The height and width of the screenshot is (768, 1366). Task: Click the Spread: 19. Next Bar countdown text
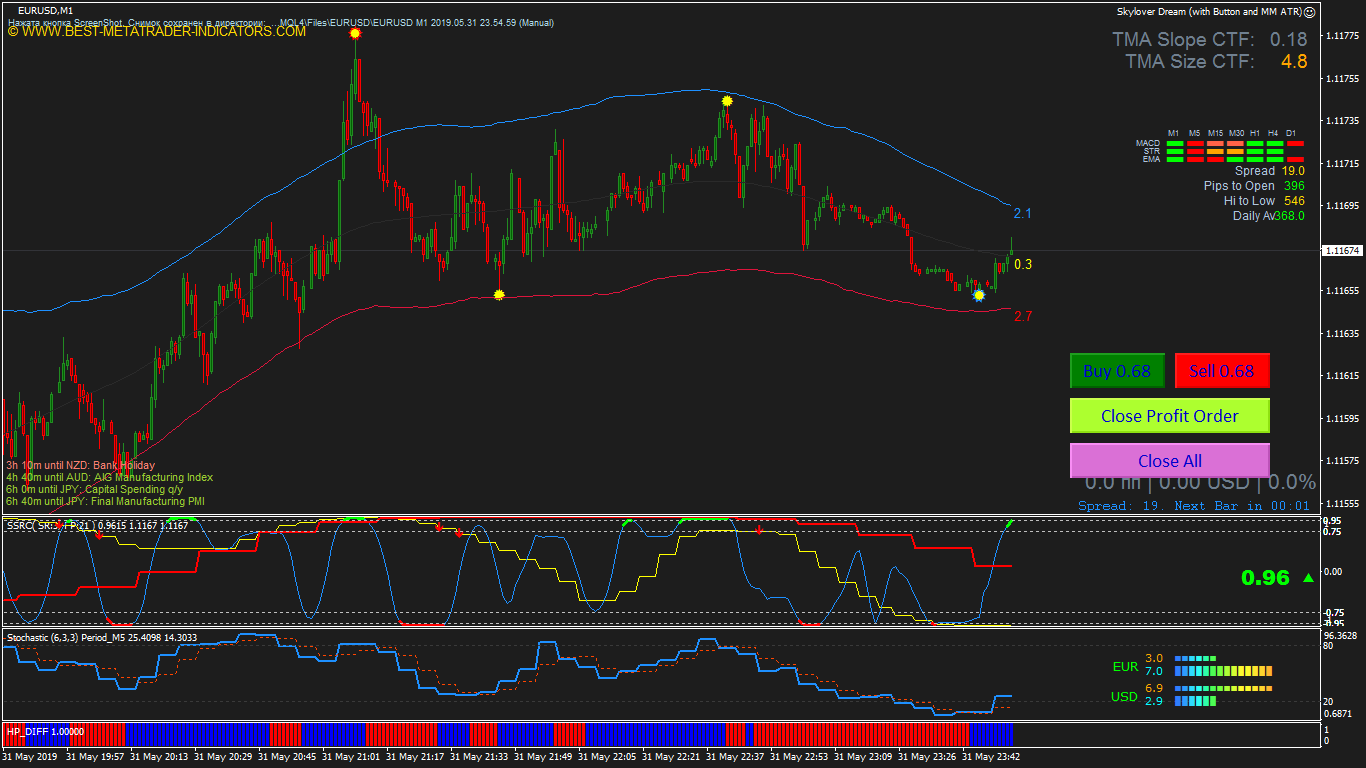point(1194,506)
